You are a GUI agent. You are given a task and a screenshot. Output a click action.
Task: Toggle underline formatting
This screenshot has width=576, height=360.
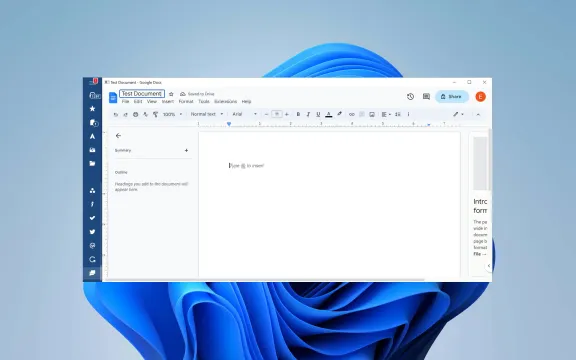tap(318, 115)
